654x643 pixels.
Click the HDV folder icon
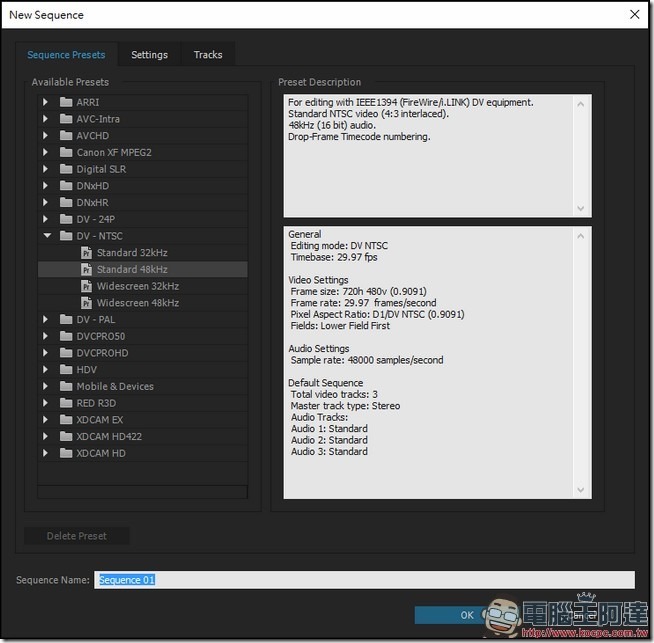pyautogui.click(x=66, y=369)
